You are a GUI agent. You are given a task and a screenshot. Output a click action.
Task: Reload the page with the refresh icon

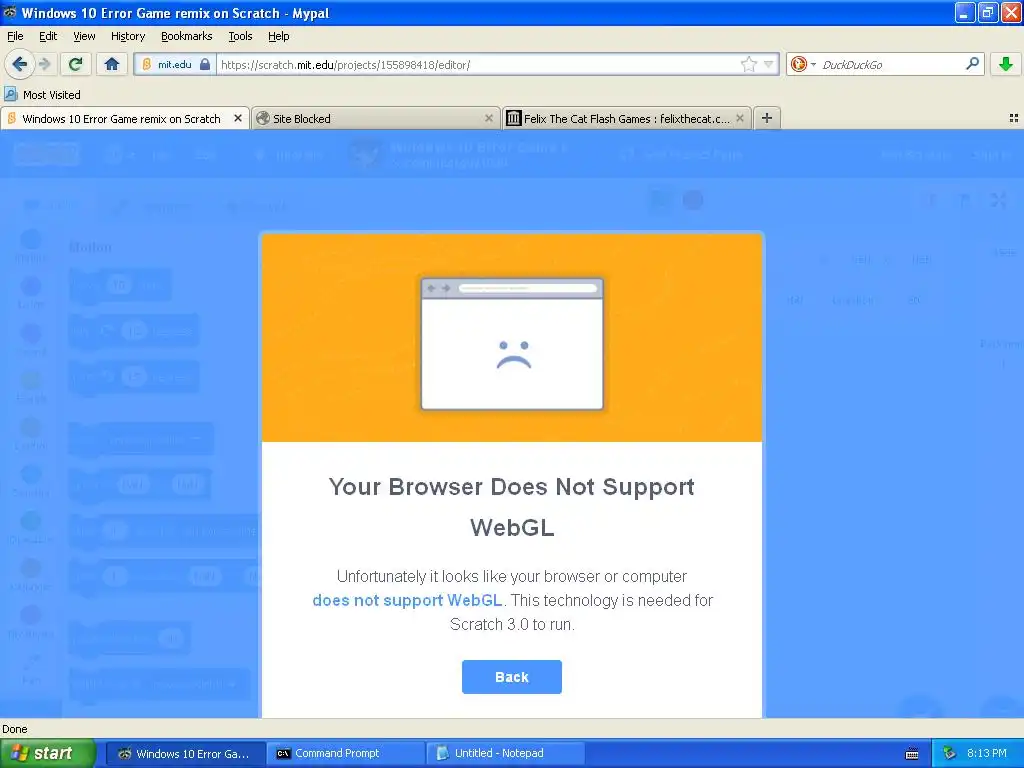coord(76,64)
